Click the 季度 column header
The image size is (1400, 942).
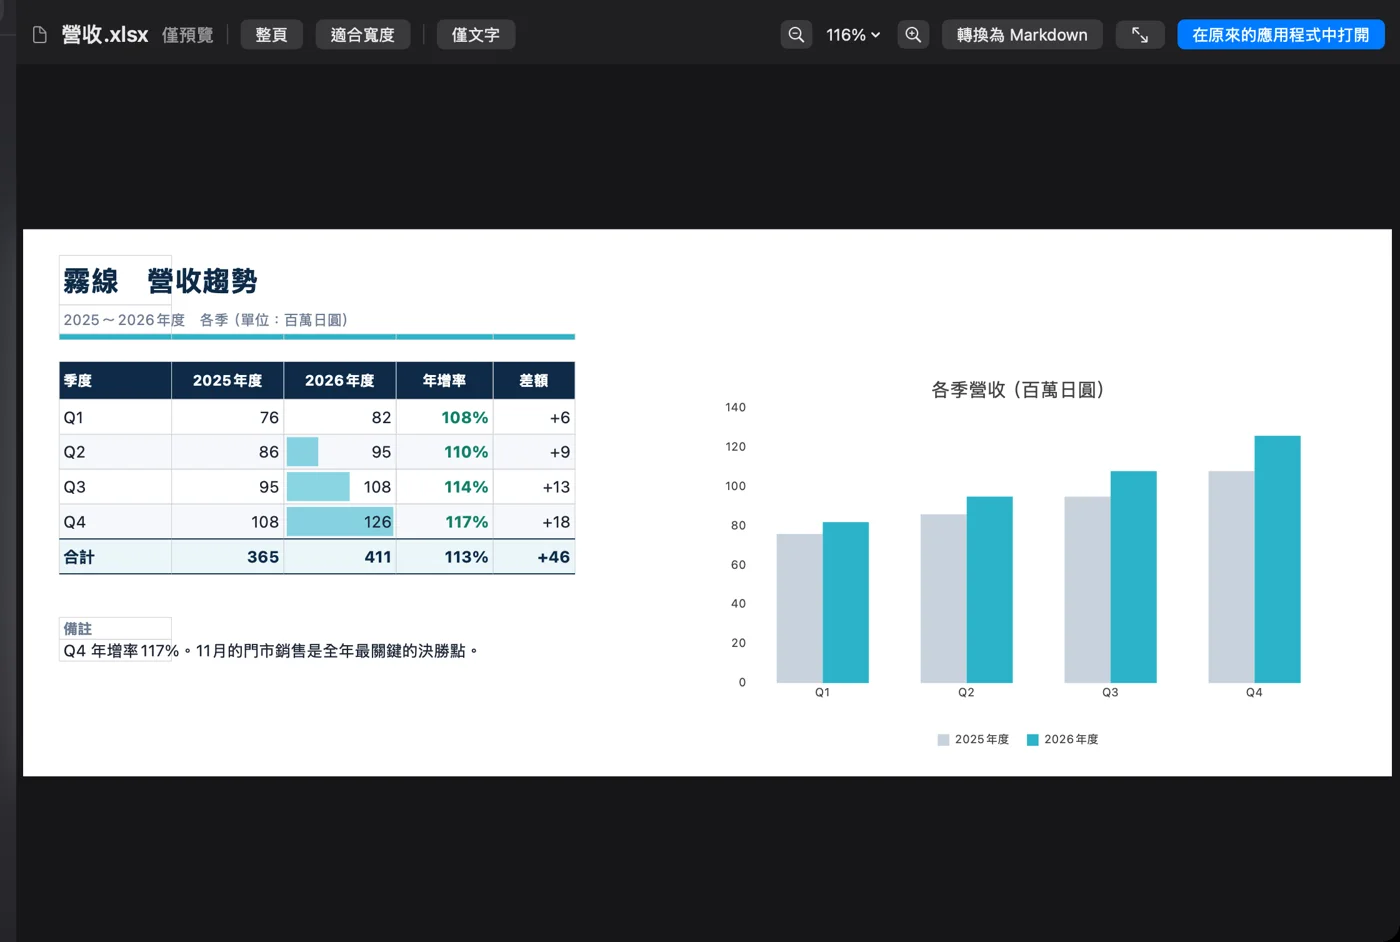click(115, 381)
